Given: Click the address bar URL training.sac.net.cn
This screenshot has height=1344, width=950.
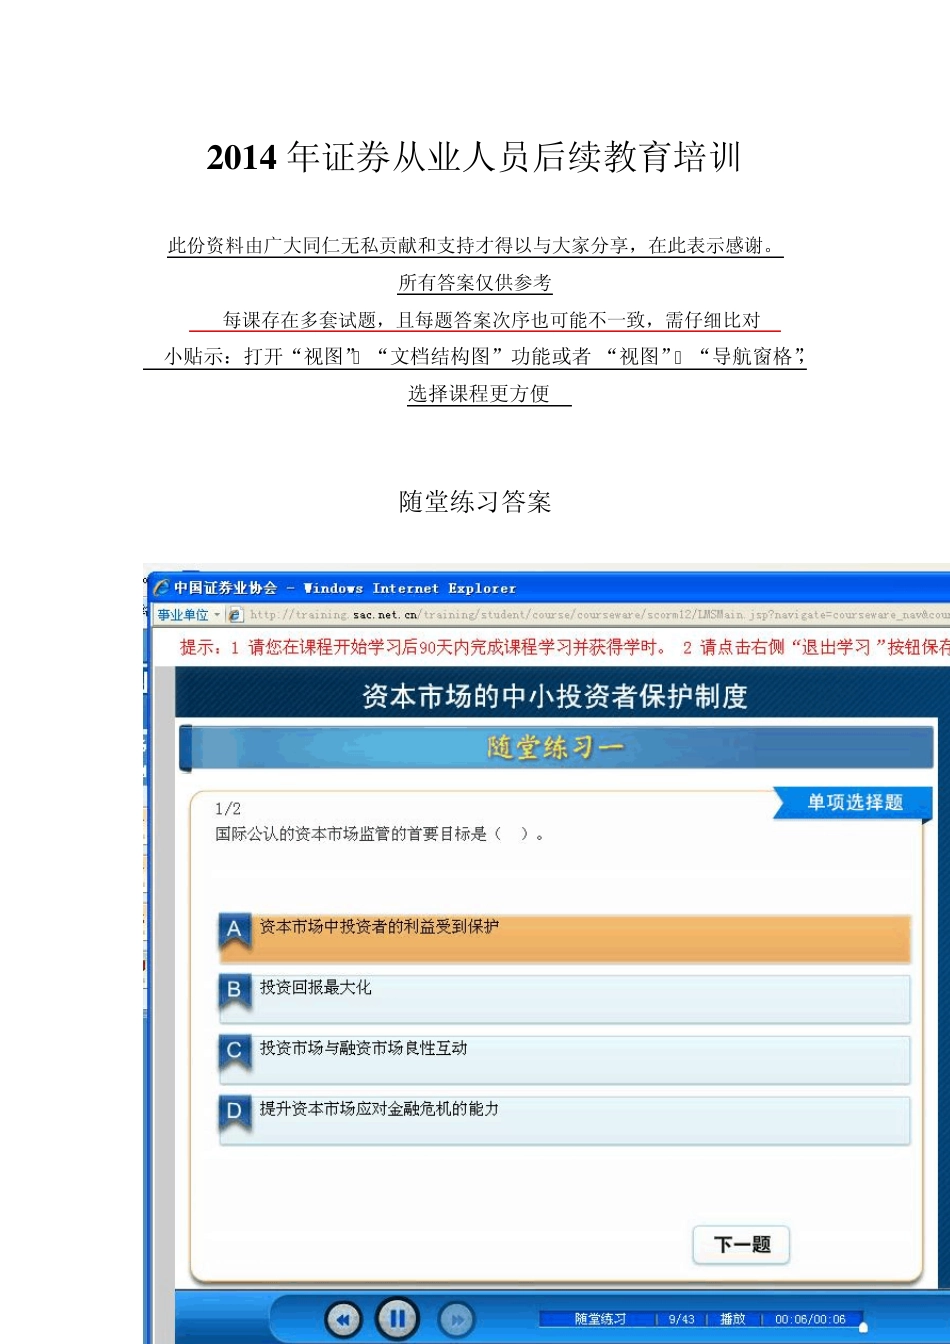Looking at the screenshot, I should (x=598, y=615).
